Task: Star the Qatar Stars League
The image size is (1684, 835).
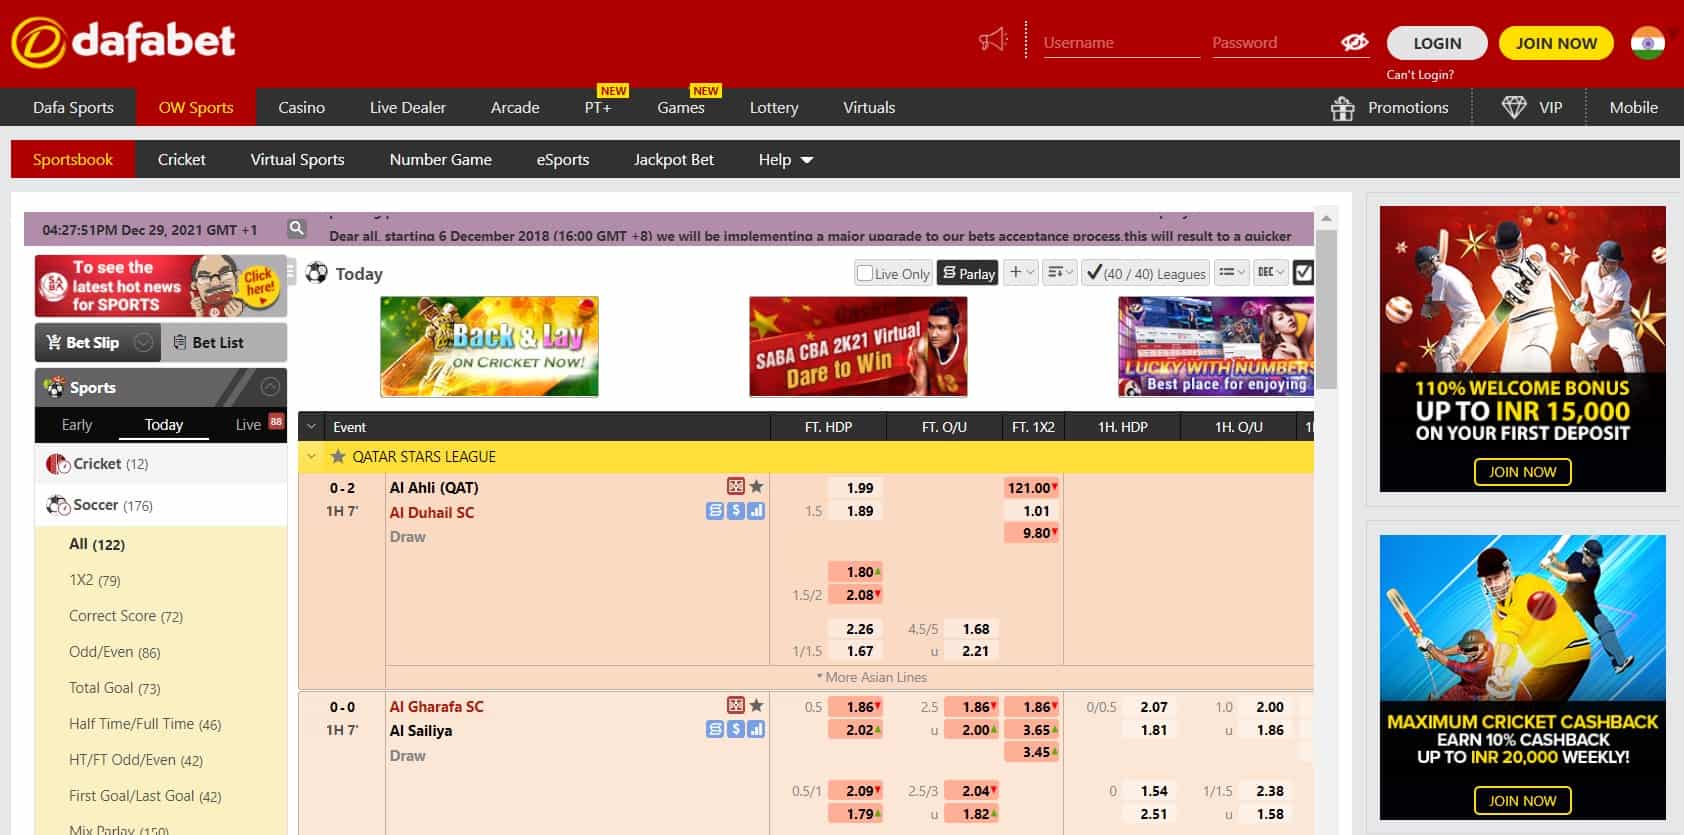Action: coord(338,456)
